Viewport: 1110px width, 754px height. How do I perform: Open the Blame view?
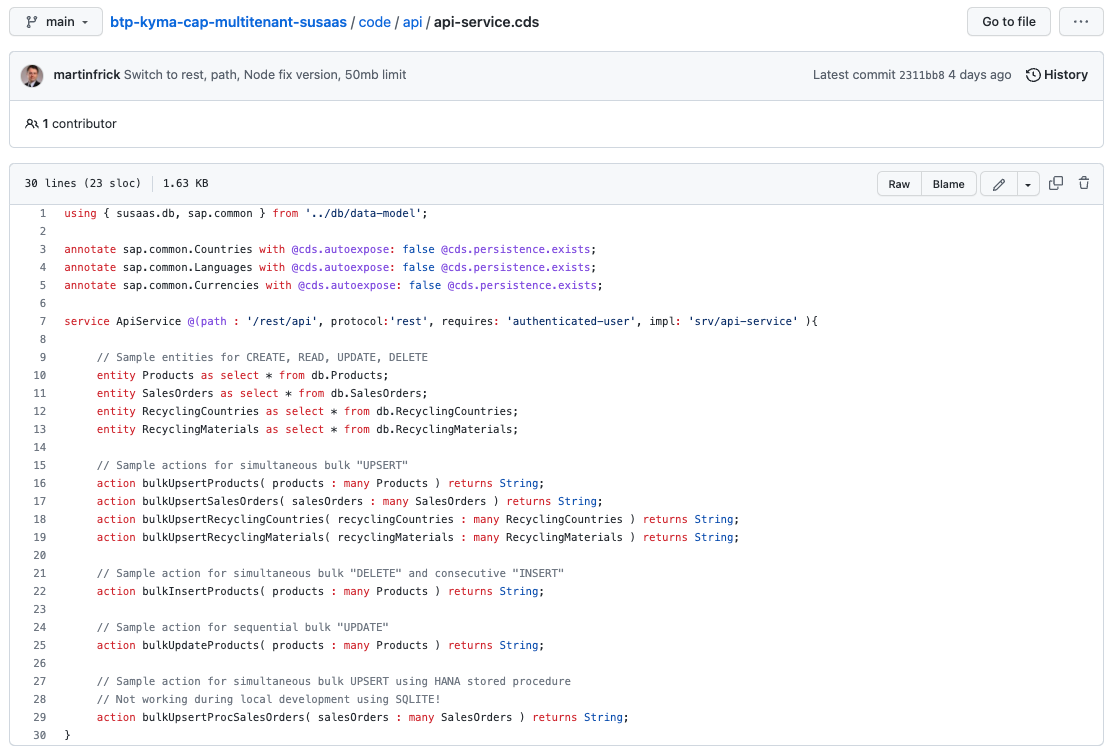pyautogui.click(x=948, y=184)
